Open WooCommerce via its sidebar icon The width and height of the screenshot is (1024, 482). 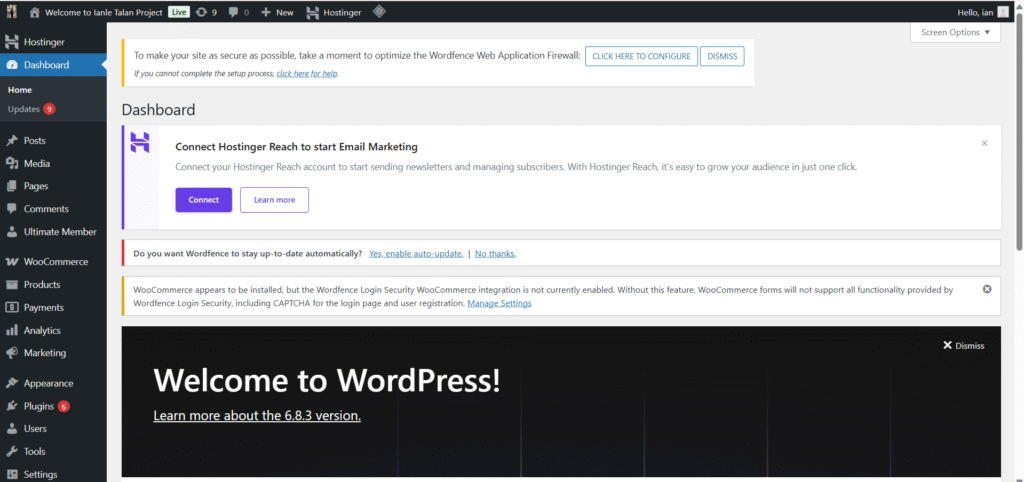(12, 261)
